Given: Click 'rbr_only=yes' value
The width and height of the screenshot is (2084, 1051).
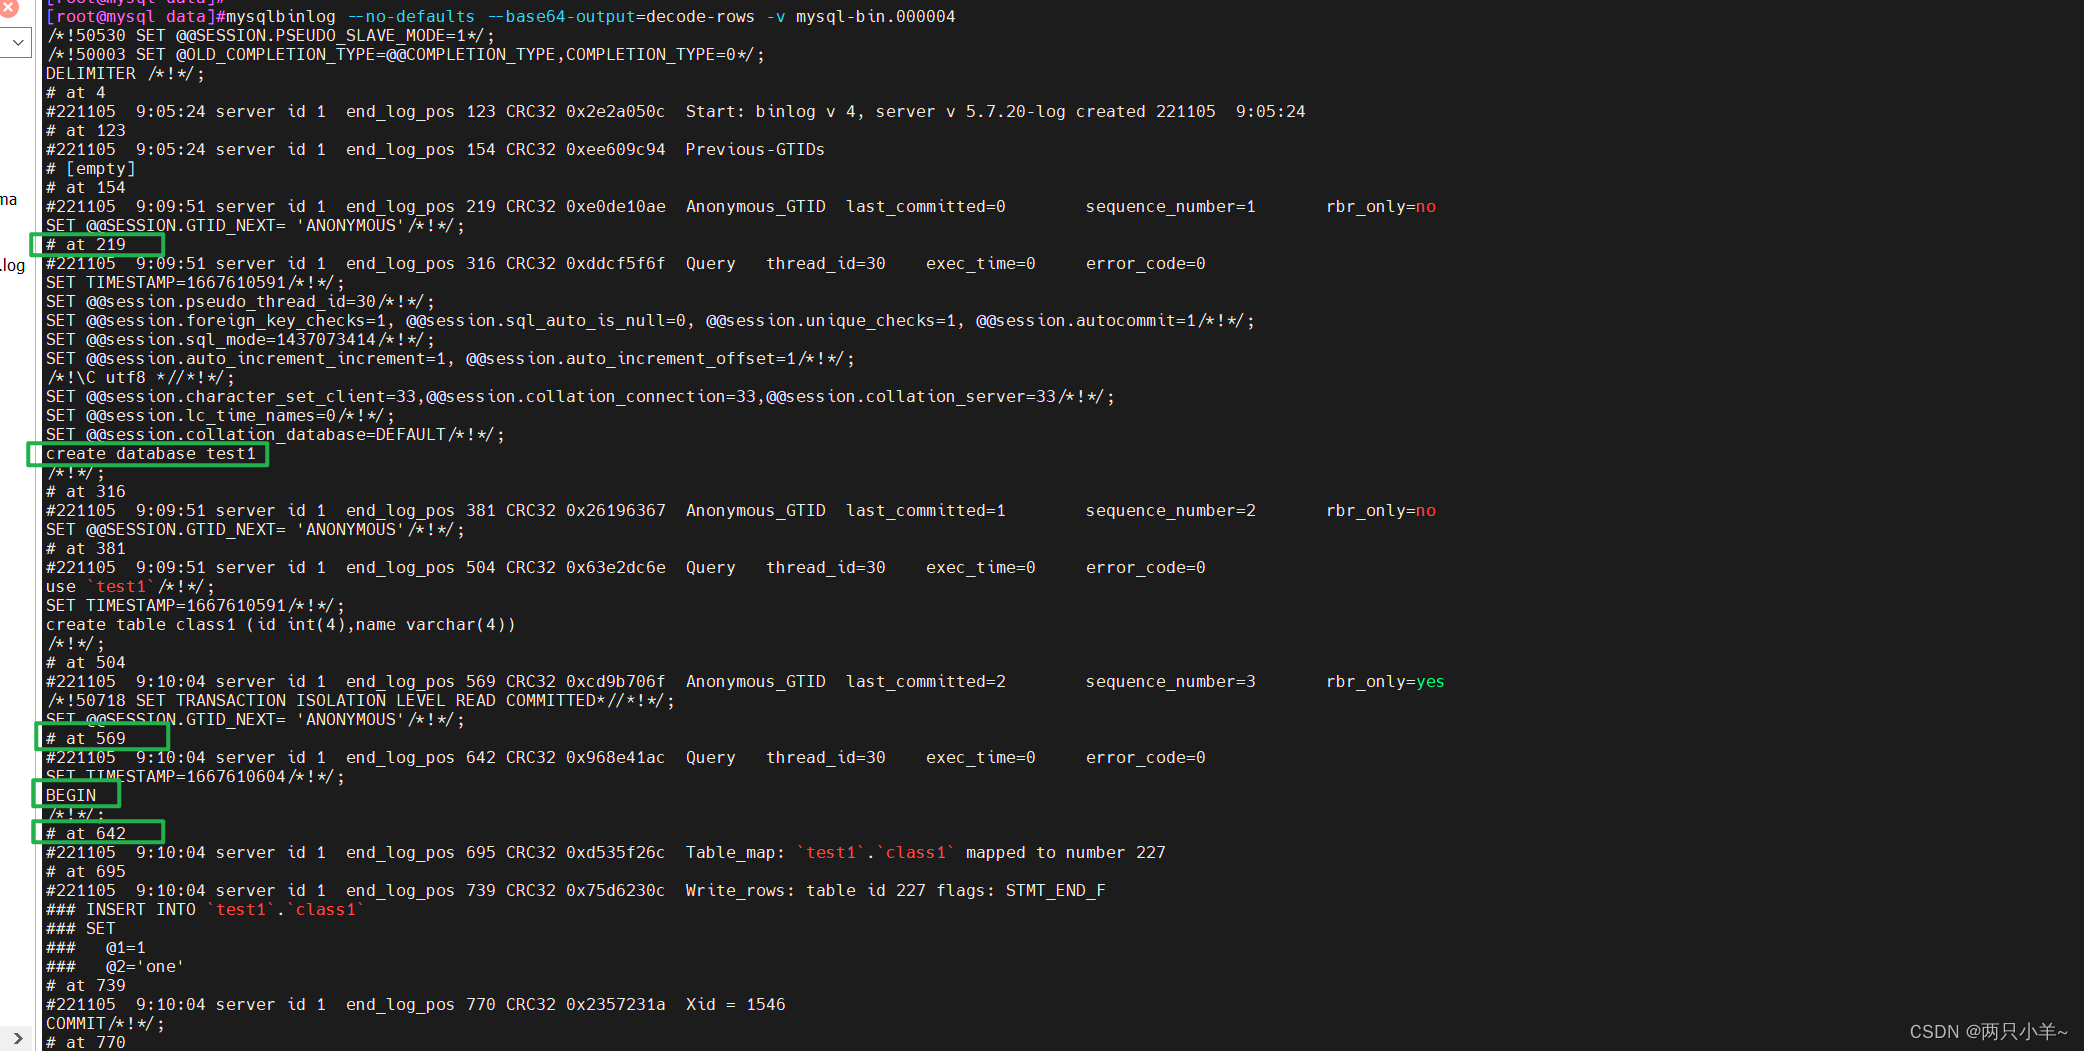Looking at the screenshot, I should [1386, 682].
